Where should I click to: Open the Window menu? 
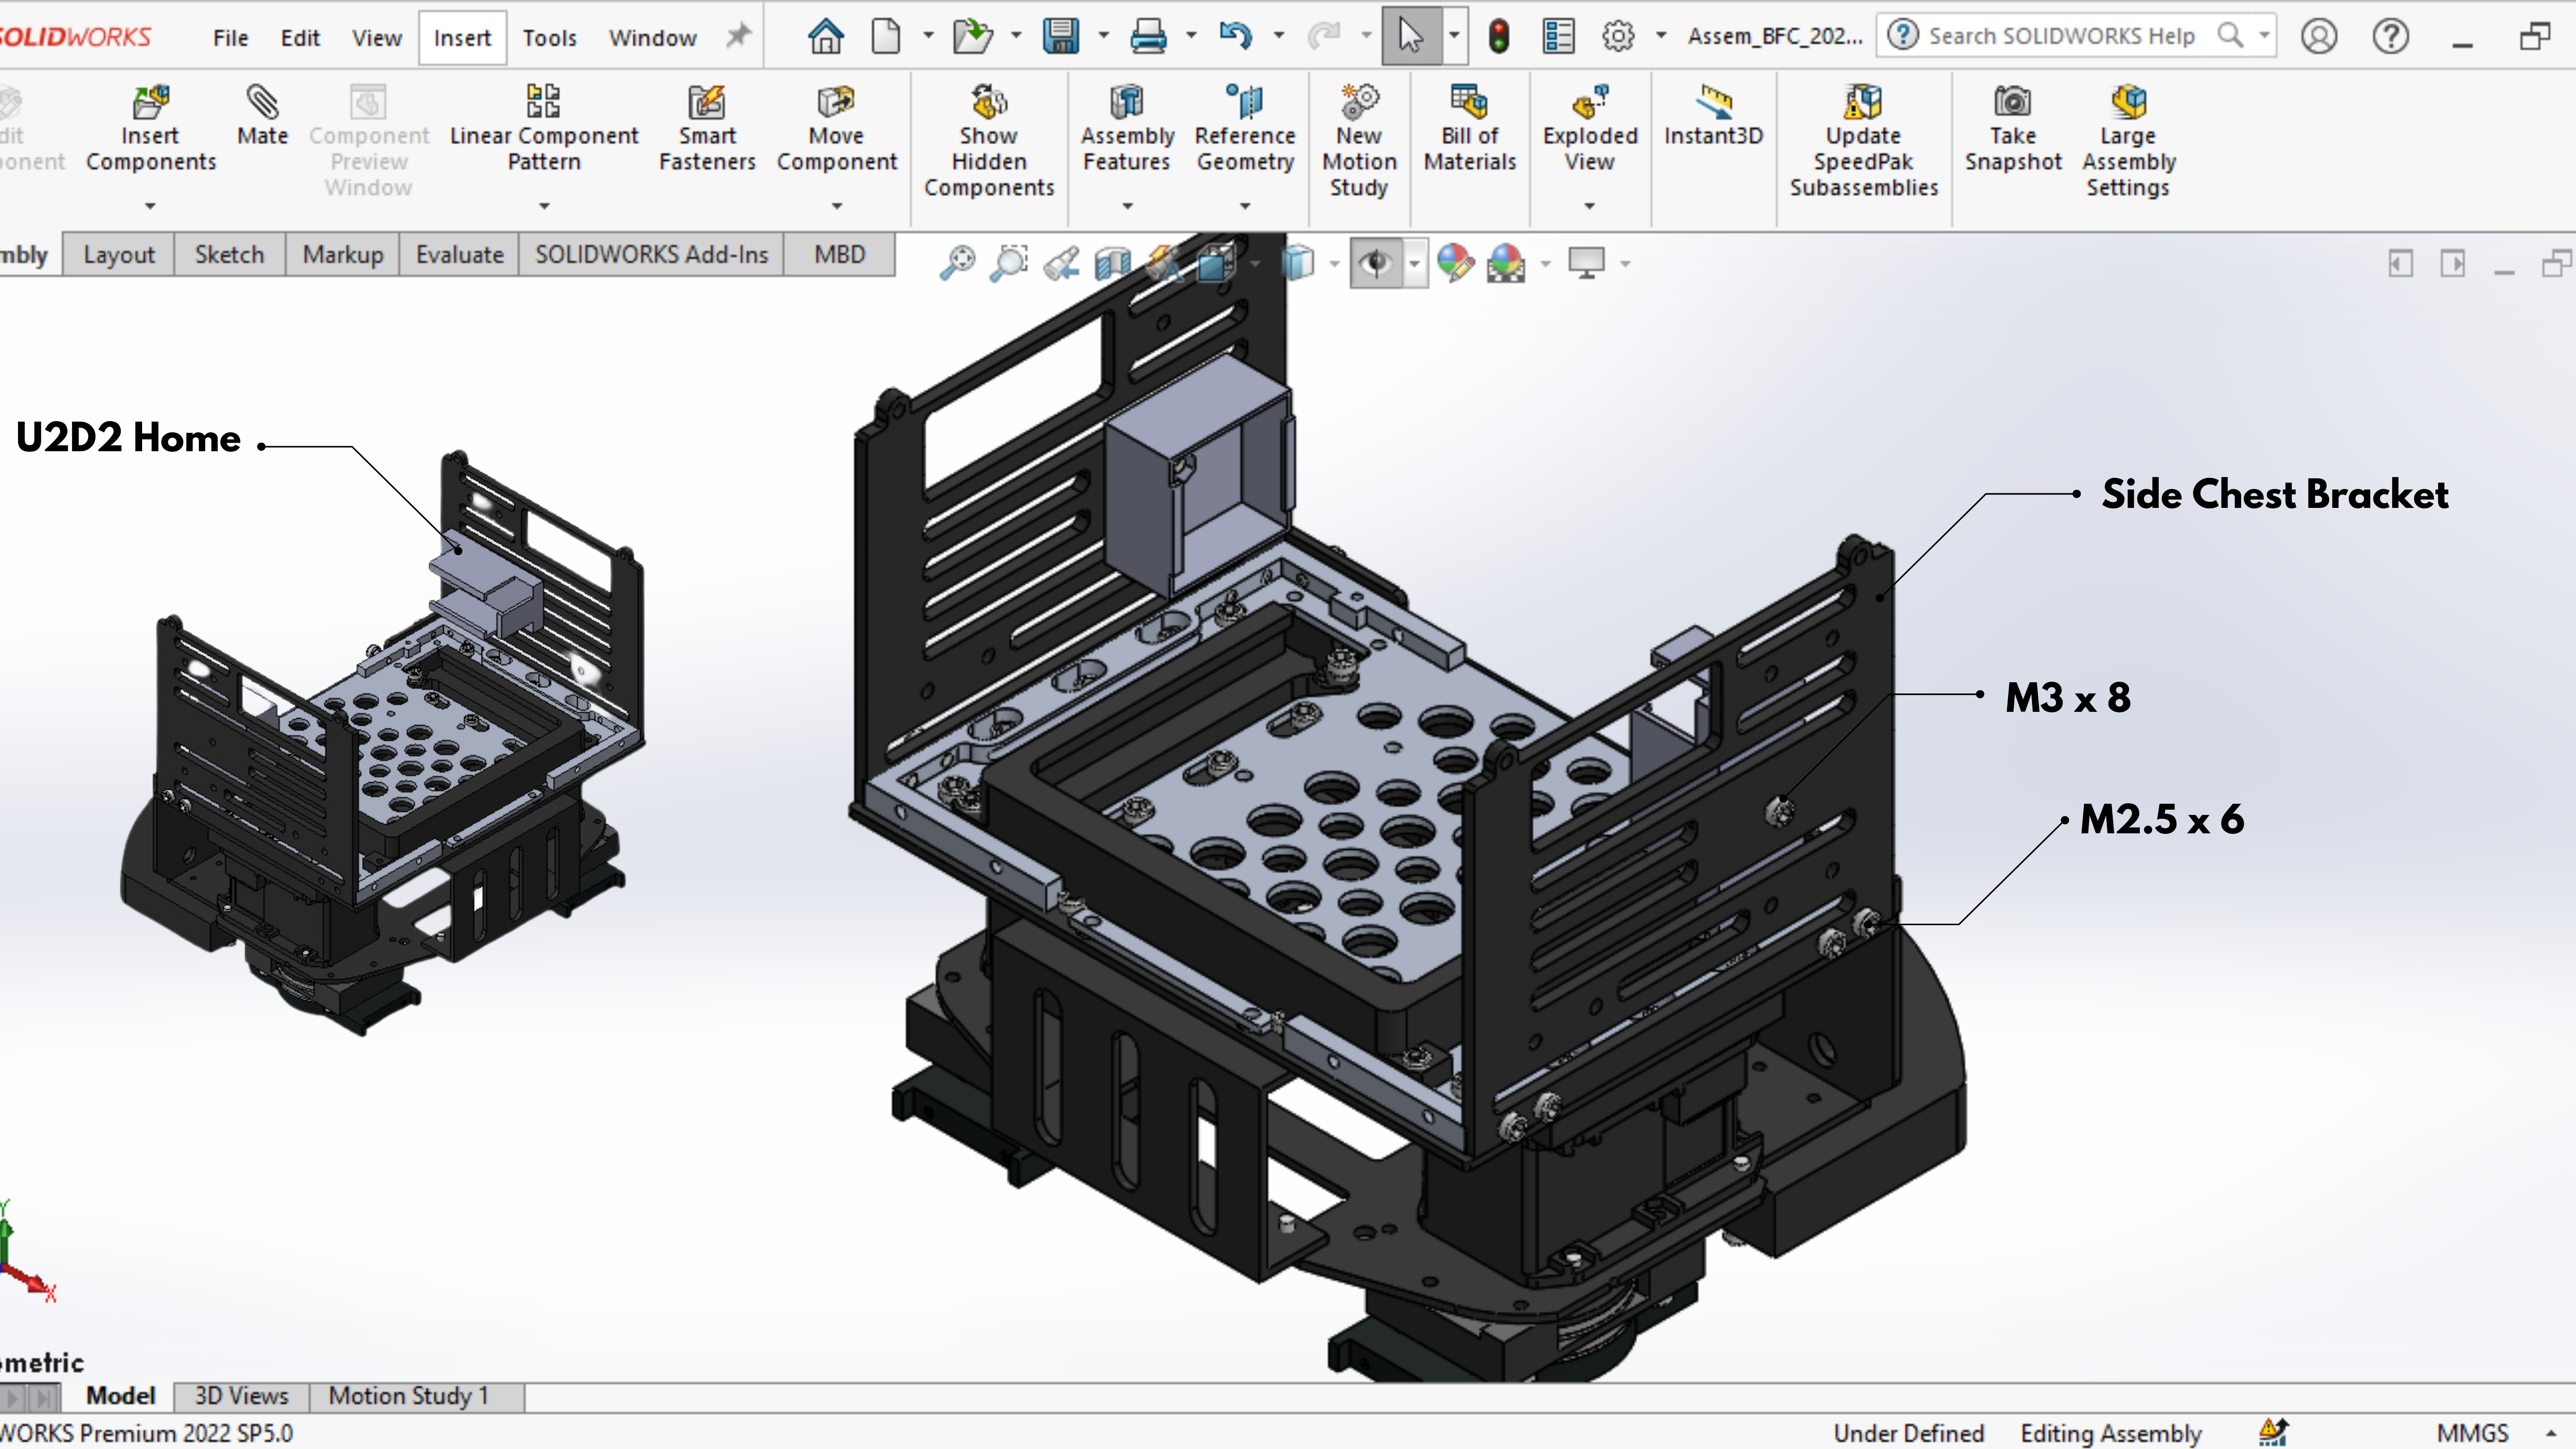pyautogui.click(x=652, y=38)
